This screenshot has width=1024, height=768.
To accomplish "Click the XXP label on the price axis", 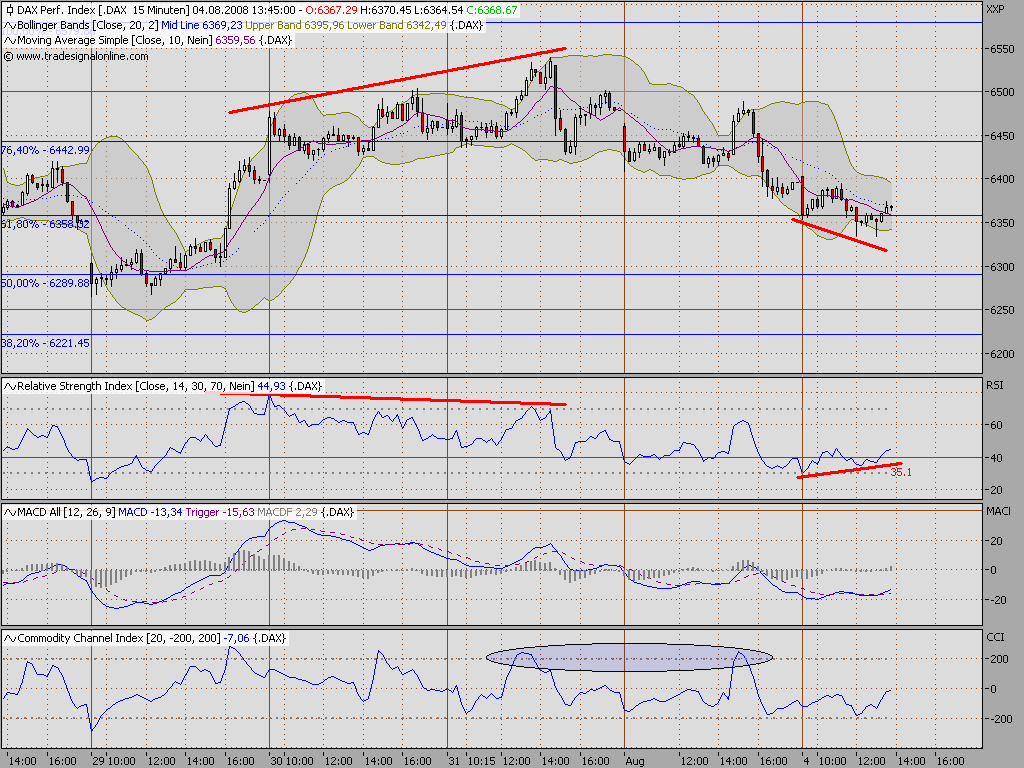I will coord(995,9).
